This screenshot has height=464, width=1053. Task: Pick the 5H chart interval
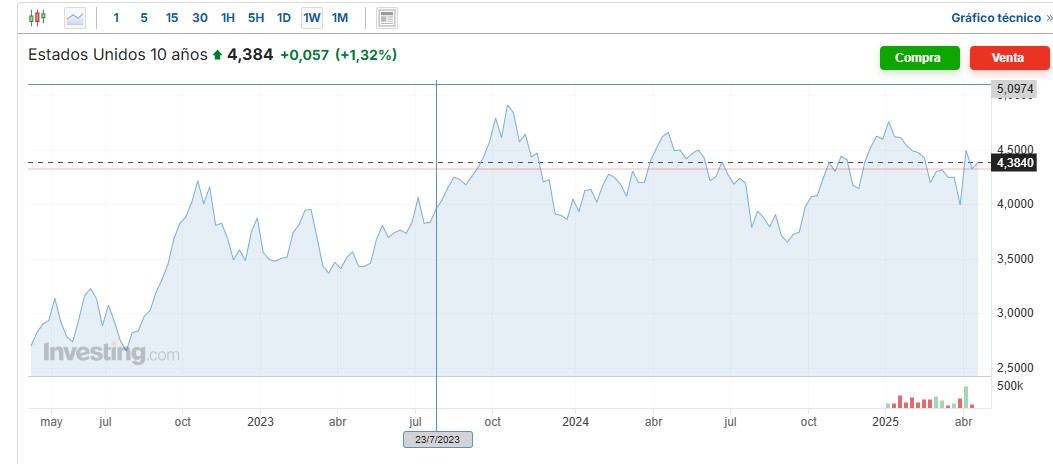tap(256, 18)
